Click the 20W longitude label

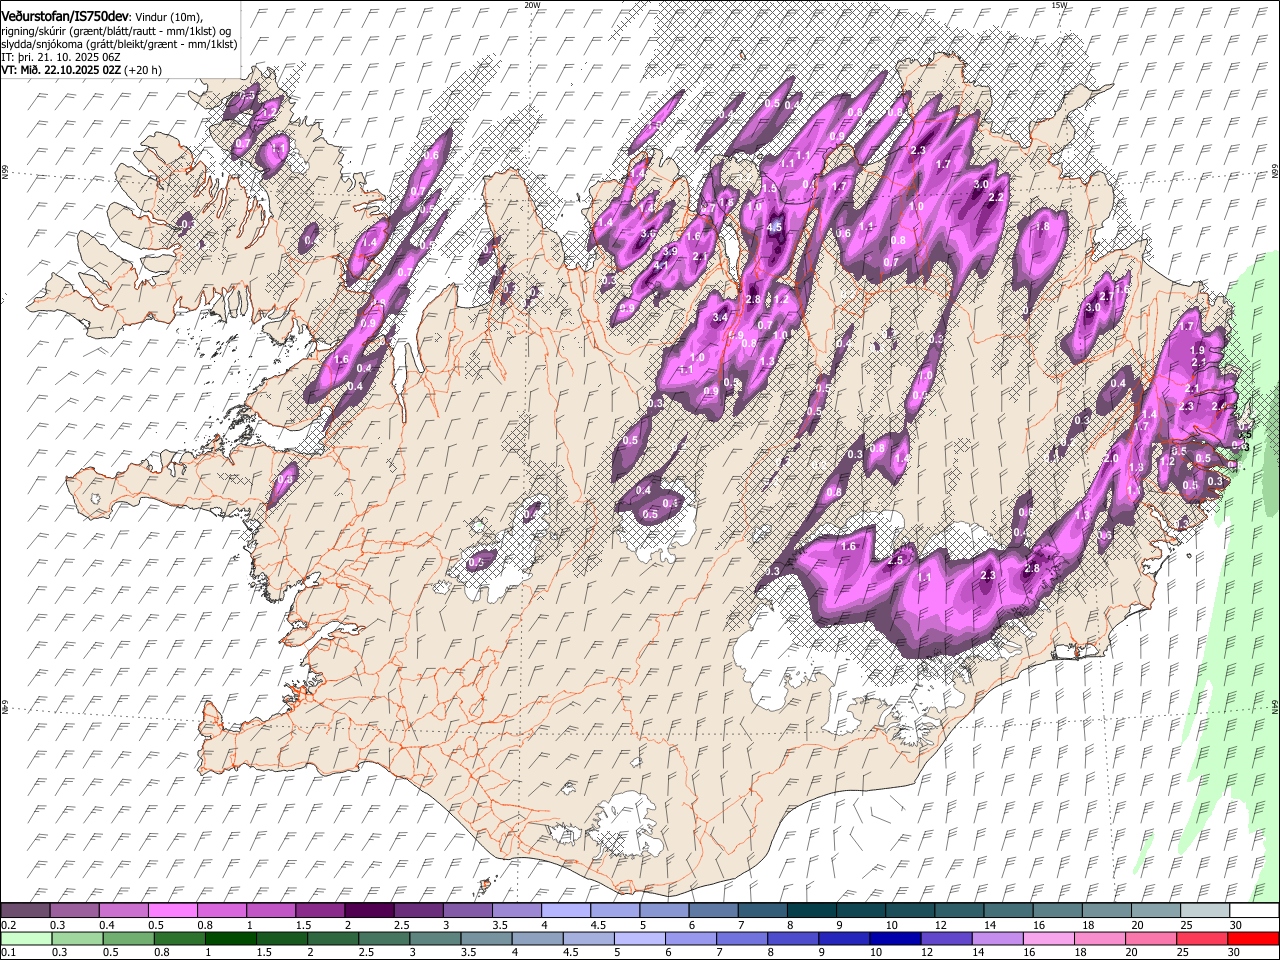point(532,5)
